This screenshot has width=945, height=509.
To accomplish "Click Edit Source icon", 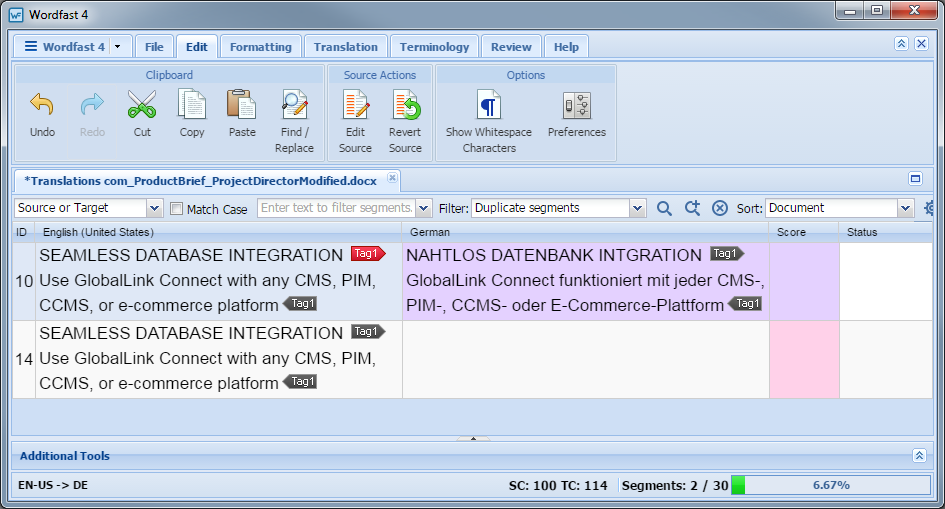I will pyautogui.click(x=356, y=104).
